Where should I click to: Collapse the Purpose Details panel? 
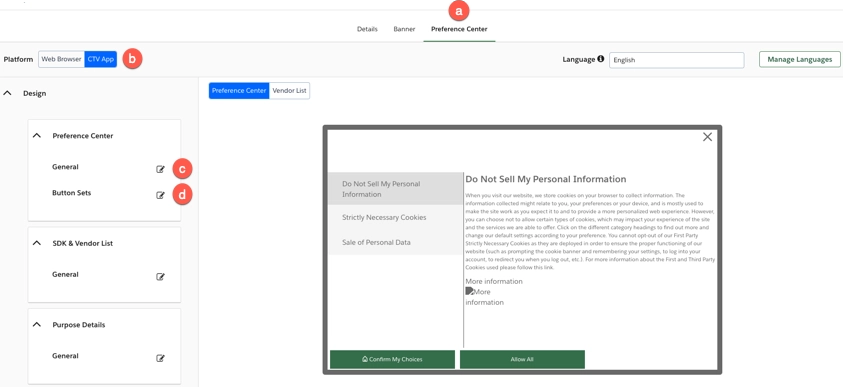tap(37, 325)
